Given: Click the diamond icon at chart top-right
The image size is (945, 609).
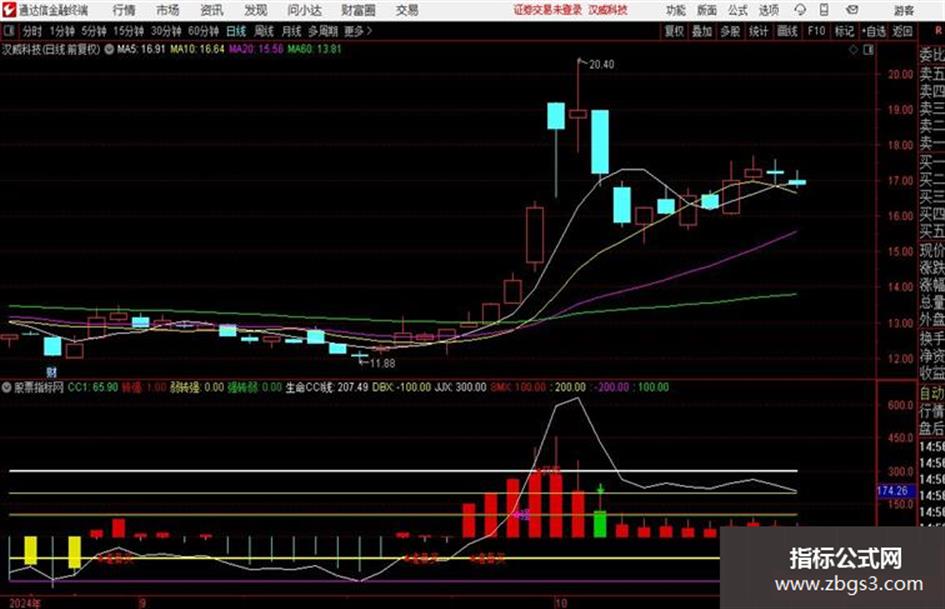Looking at the screenshot, I should point(853,50).
